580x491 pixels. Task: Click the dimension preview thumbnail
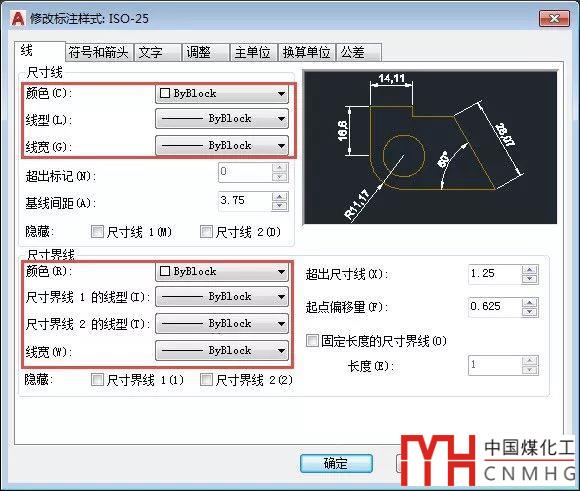pyautogui.click(x=430, y=147)
